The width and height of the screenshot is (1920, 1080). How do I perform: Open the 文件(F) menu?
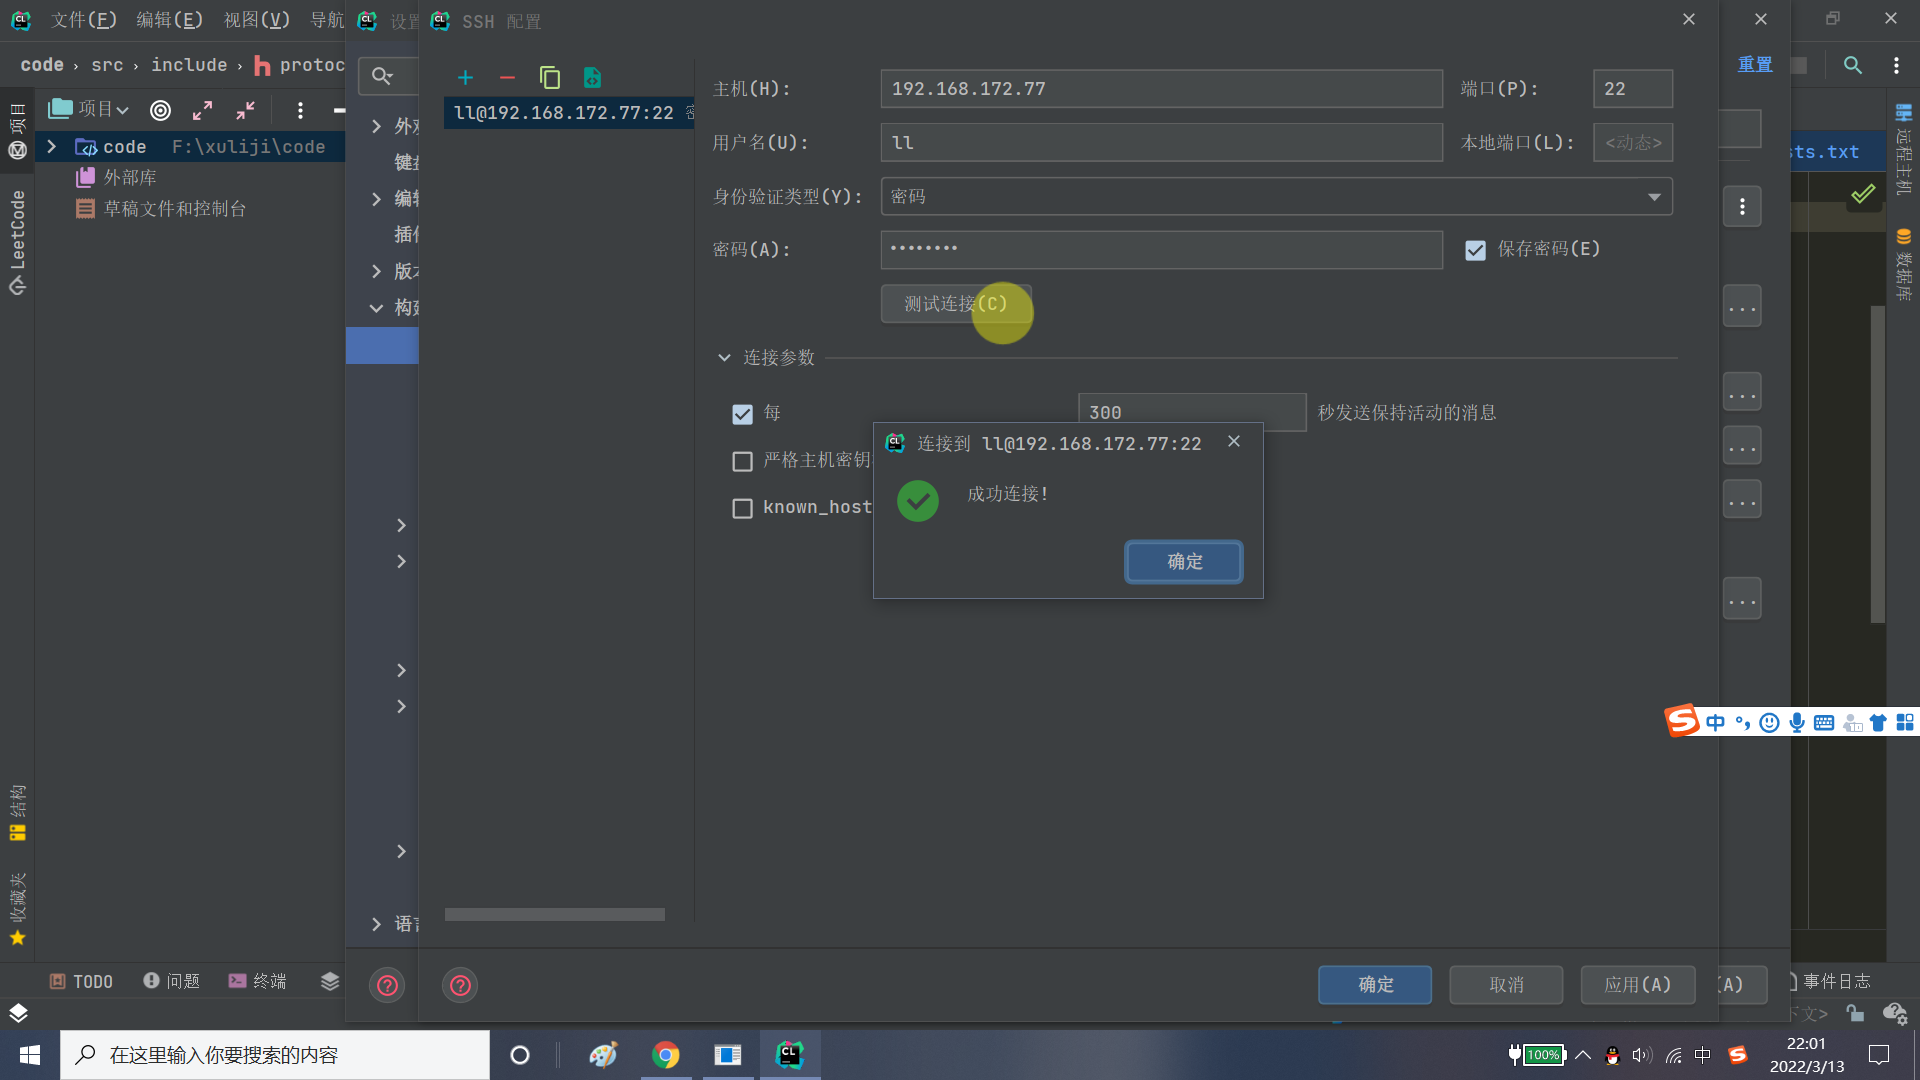pos(84,19)
